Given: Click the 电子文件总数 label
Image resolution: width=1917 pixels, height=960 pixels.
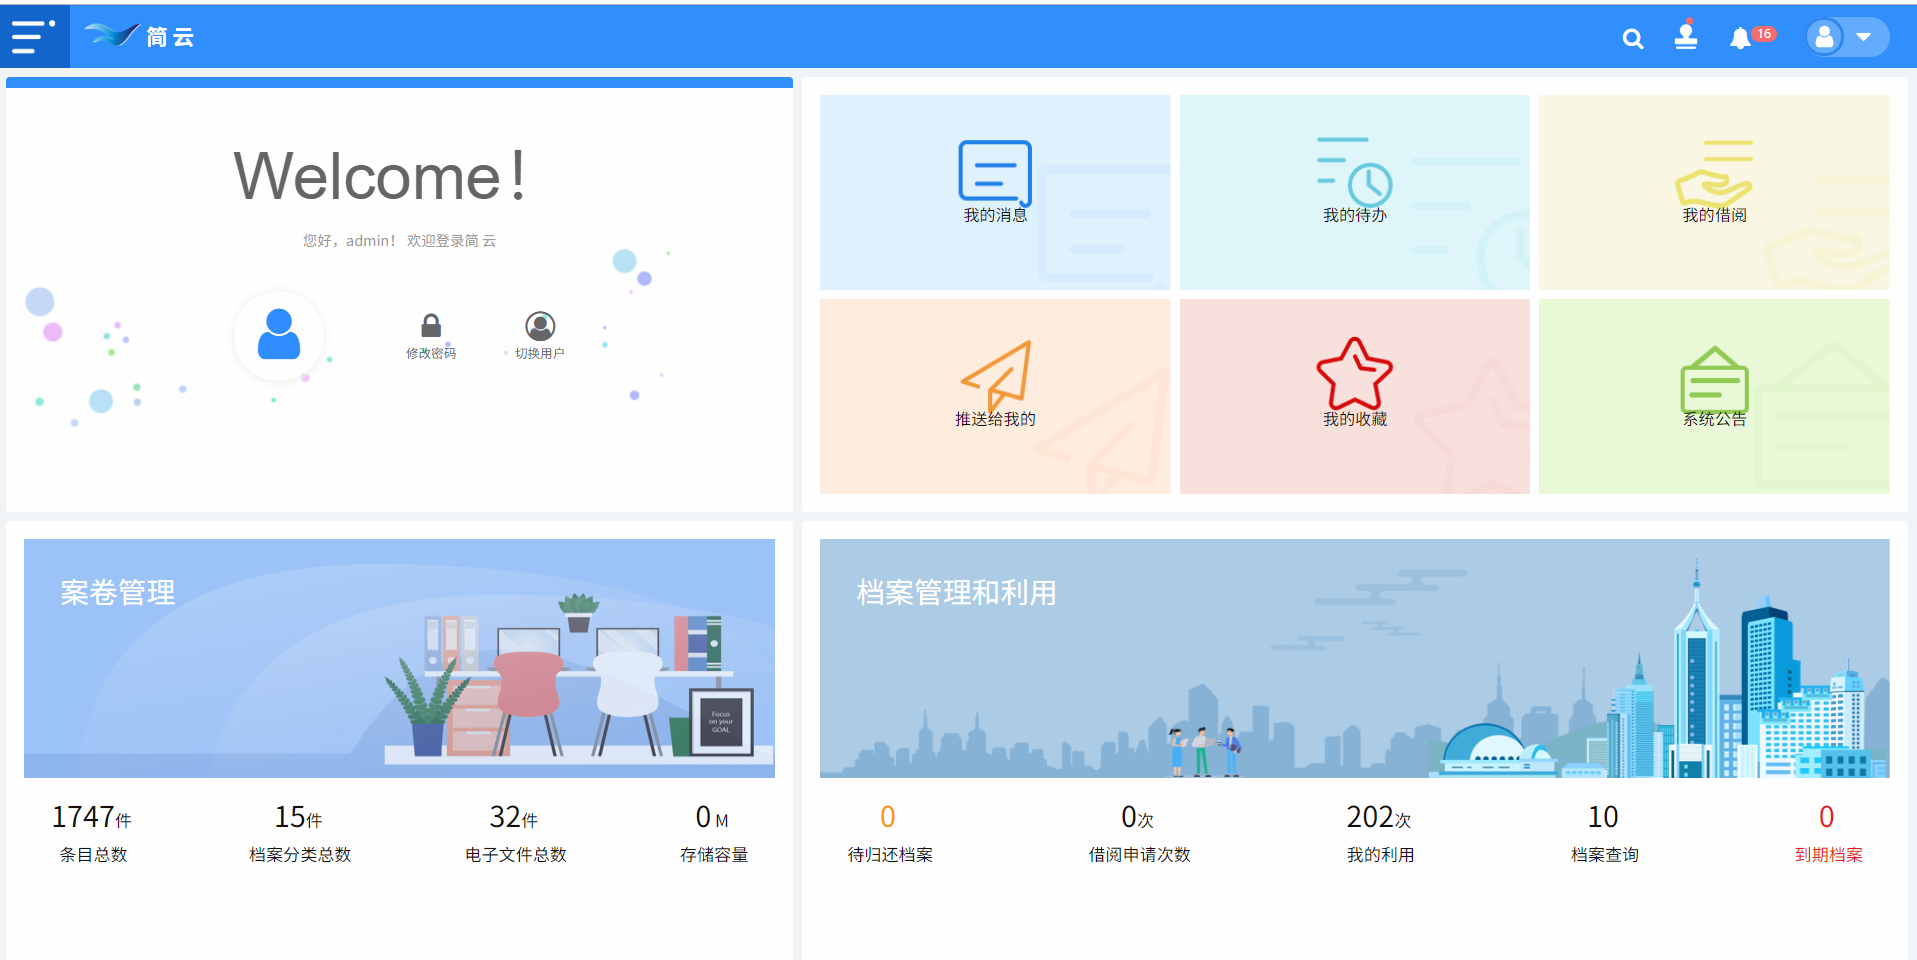Looking at the screenshot, I should 516,855.
